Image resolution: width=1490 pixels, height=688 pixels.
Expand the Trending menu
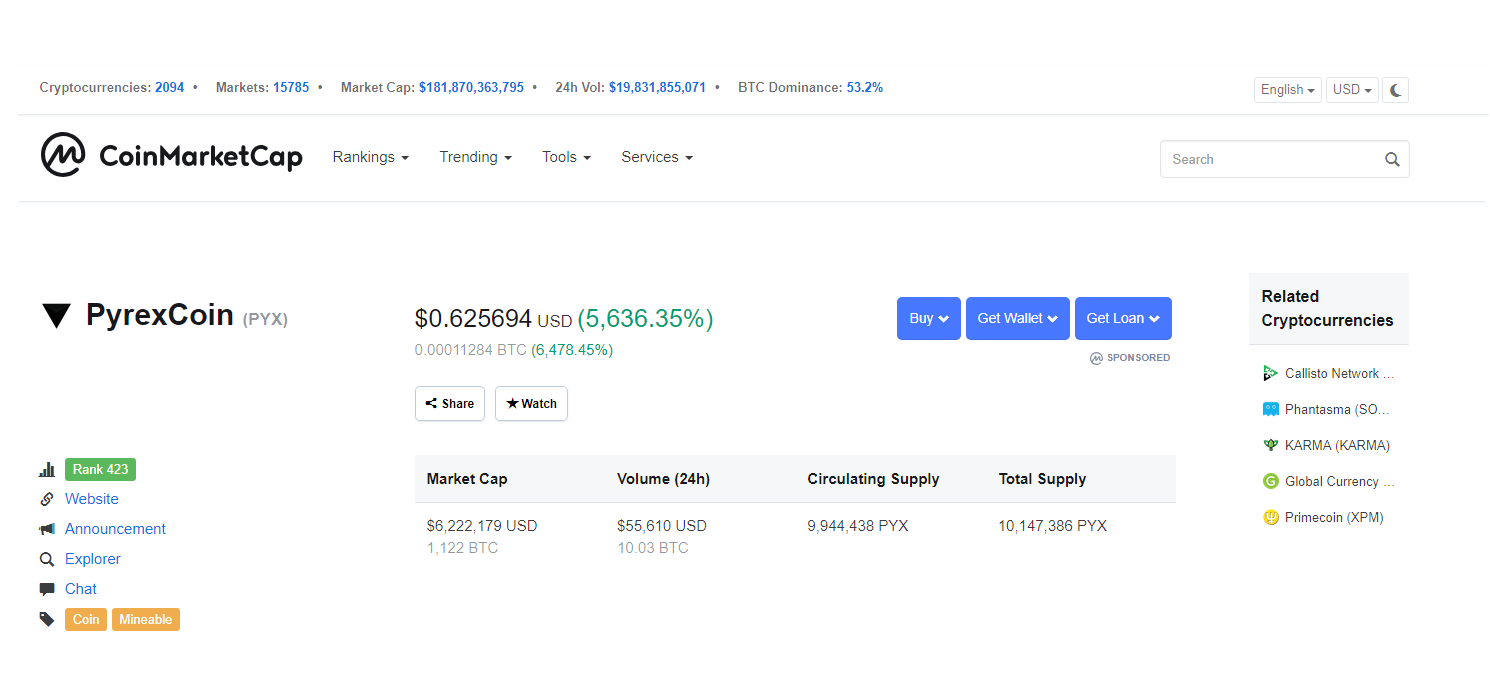[x=476, y=157]
